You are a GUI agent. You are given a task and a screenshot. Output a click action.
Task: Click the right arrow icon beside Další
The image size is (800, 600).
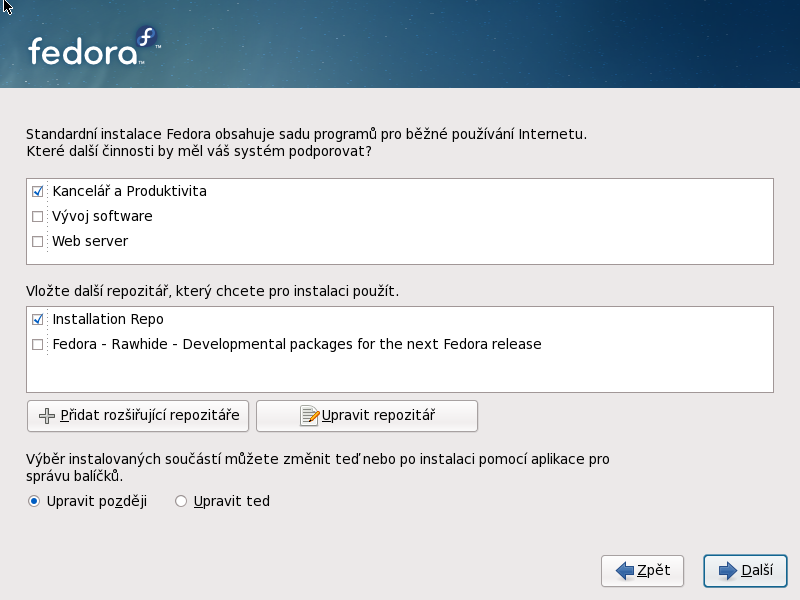[727, 571]
